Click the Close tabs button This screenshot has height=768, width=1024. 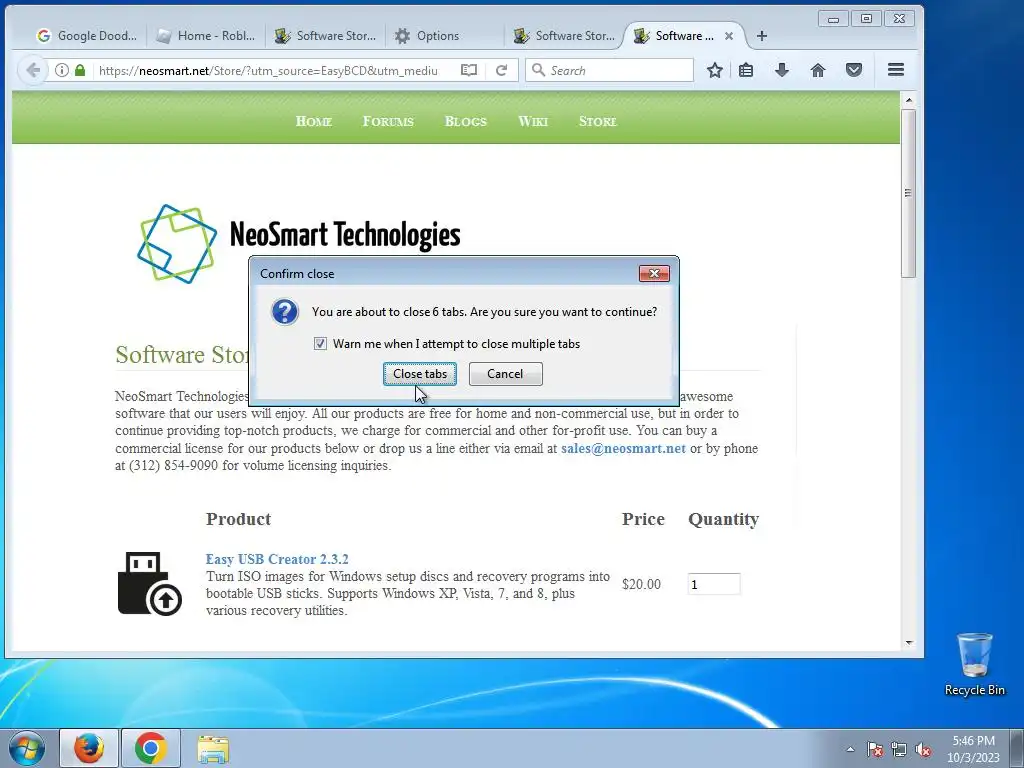click(x=419, y=374)
